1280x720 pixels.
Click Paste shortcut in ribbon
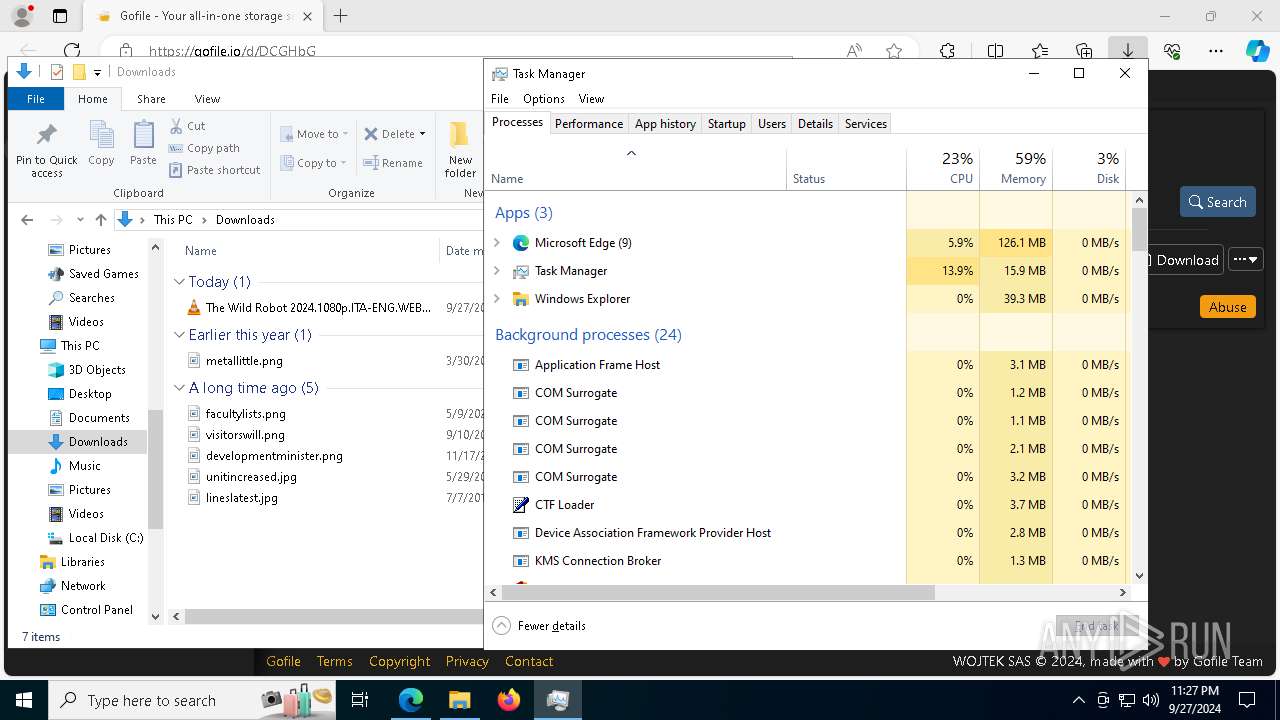point(214,170)
